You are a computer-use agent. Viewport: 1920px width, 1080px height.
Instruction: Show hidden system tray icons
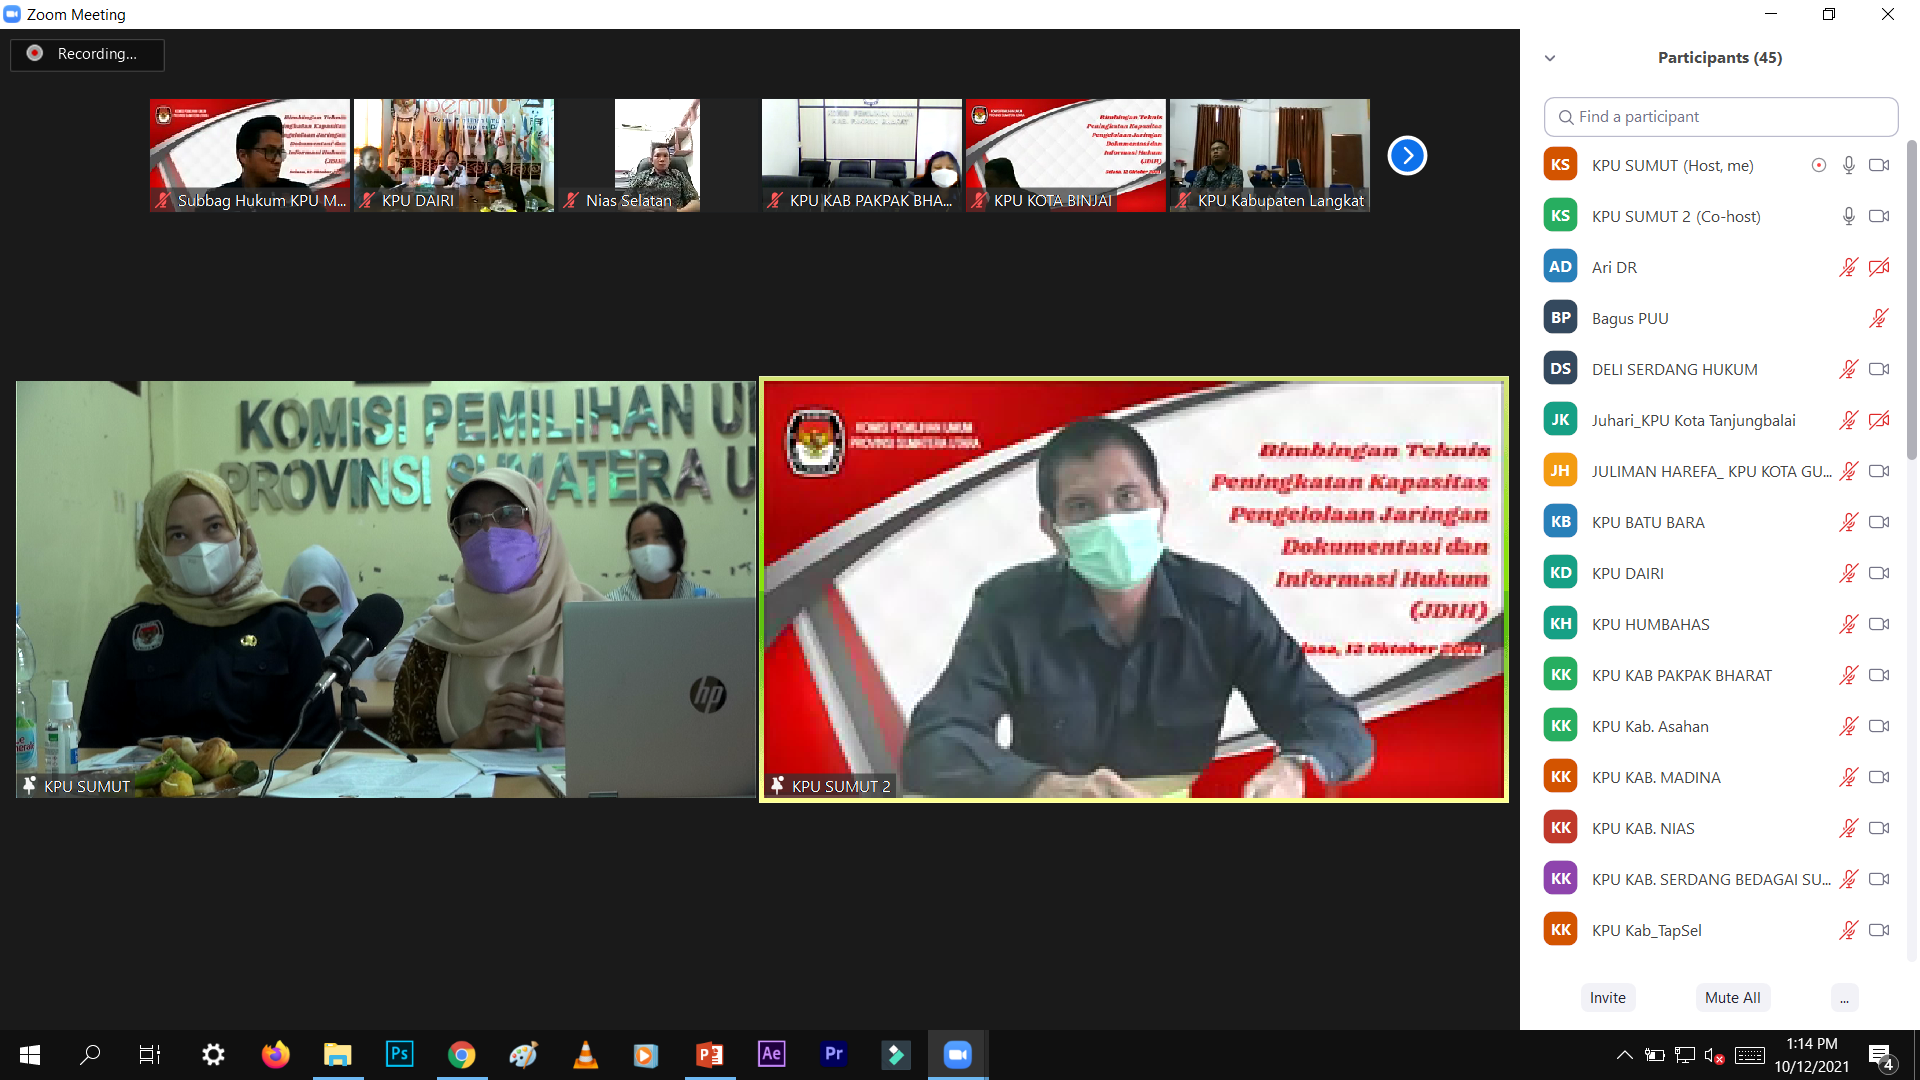click(1624, 1055)
